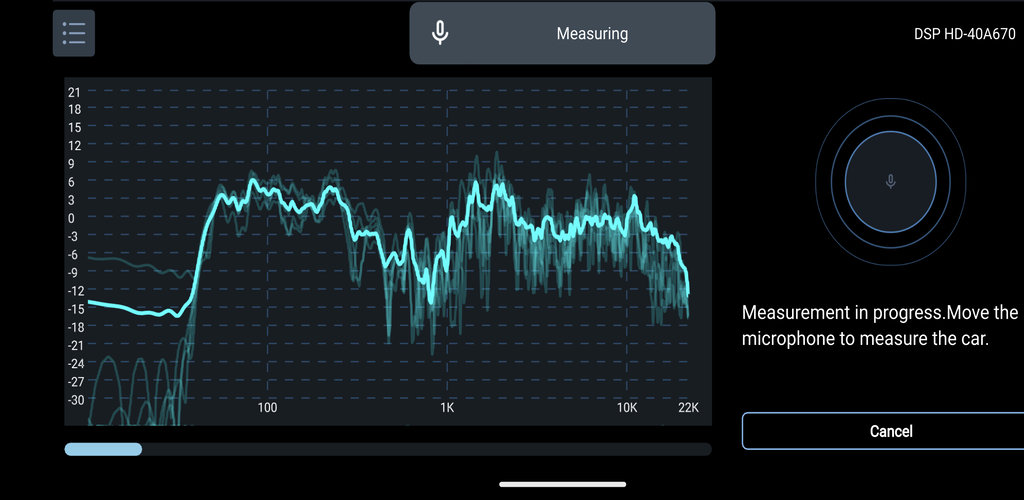
Task: Cancel the measurement in progress
Action: point(891,431)
